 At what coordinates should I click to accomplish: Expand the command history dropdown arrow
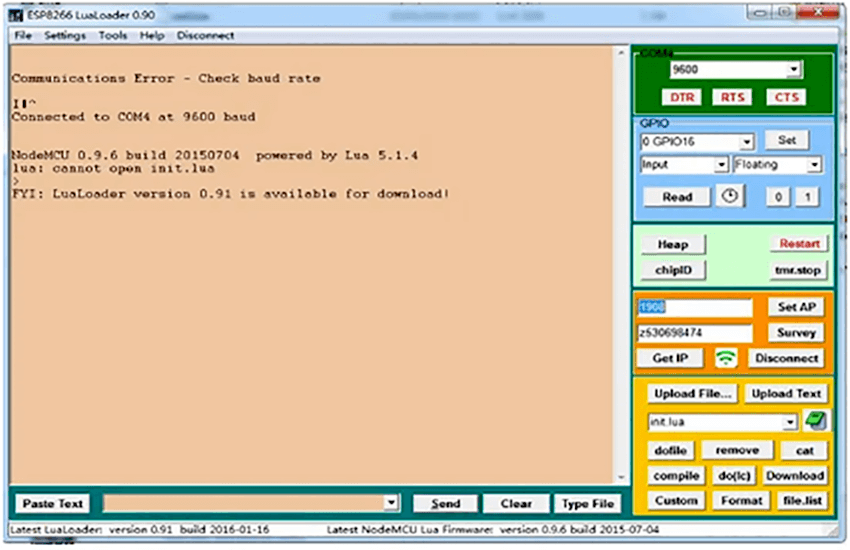click(391, 503)
